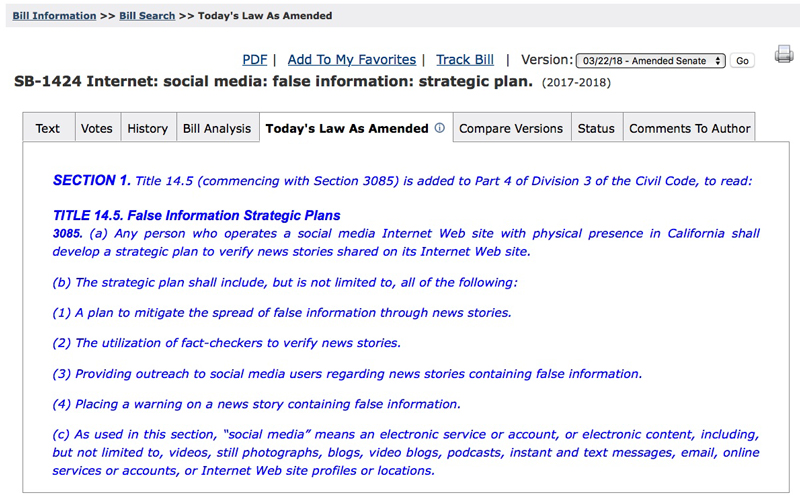Navigate to Bill Search breadcrumb
800x498 pixels.
147,16
